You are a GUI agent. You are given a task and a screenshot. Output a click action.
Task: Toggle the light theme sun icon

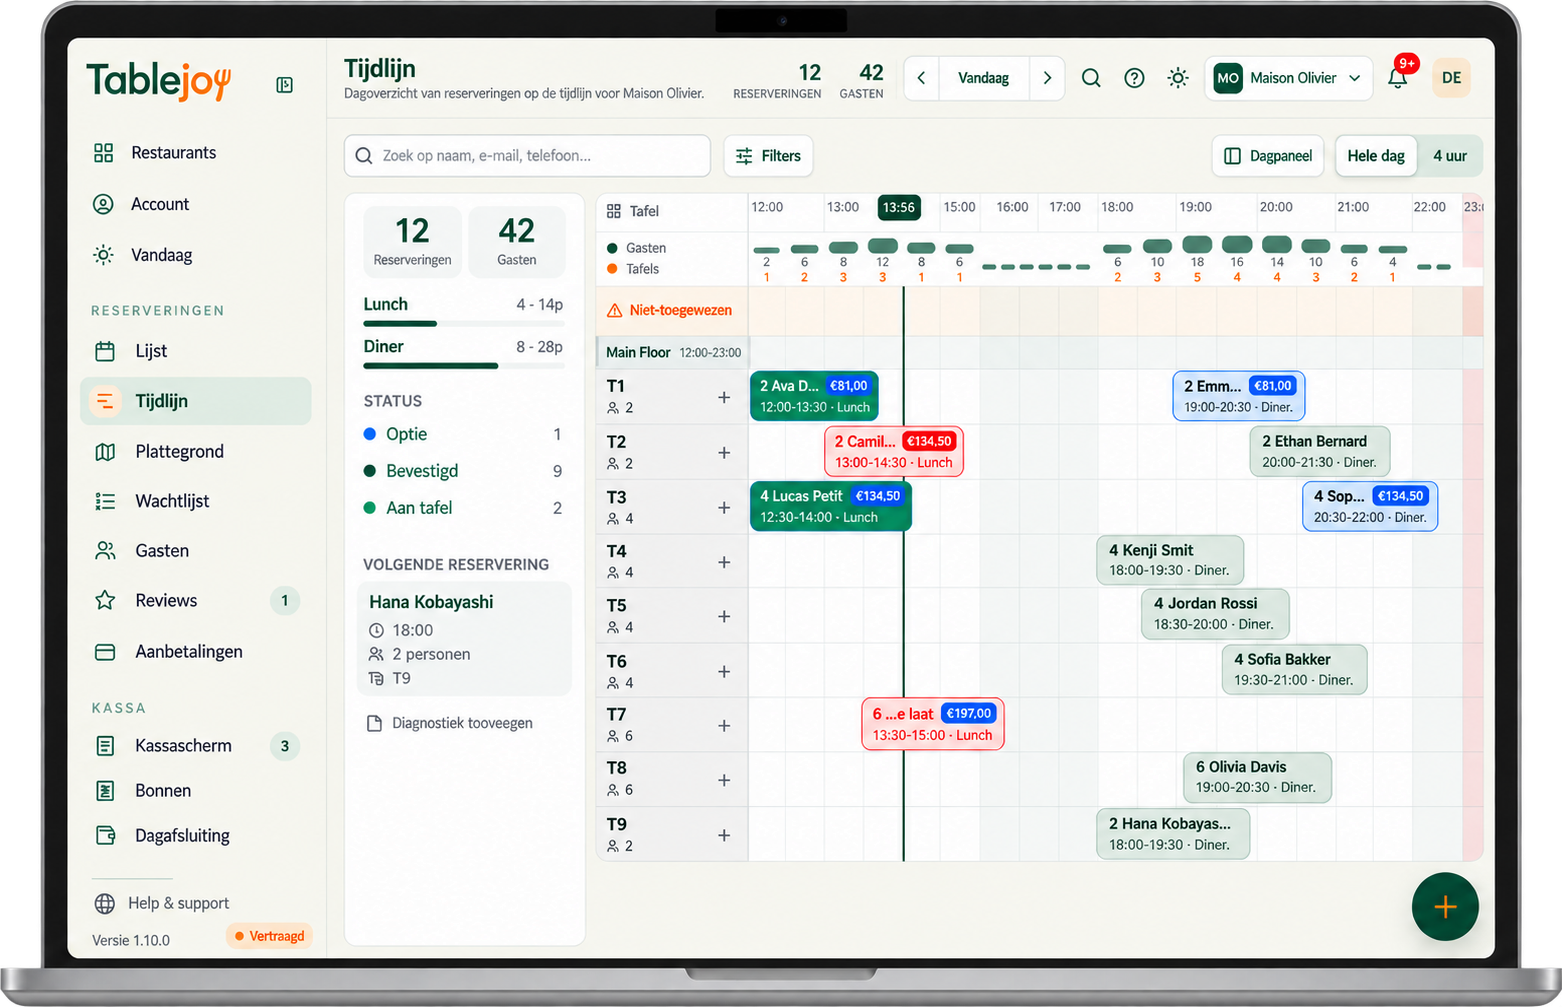tap(1178, 78)
